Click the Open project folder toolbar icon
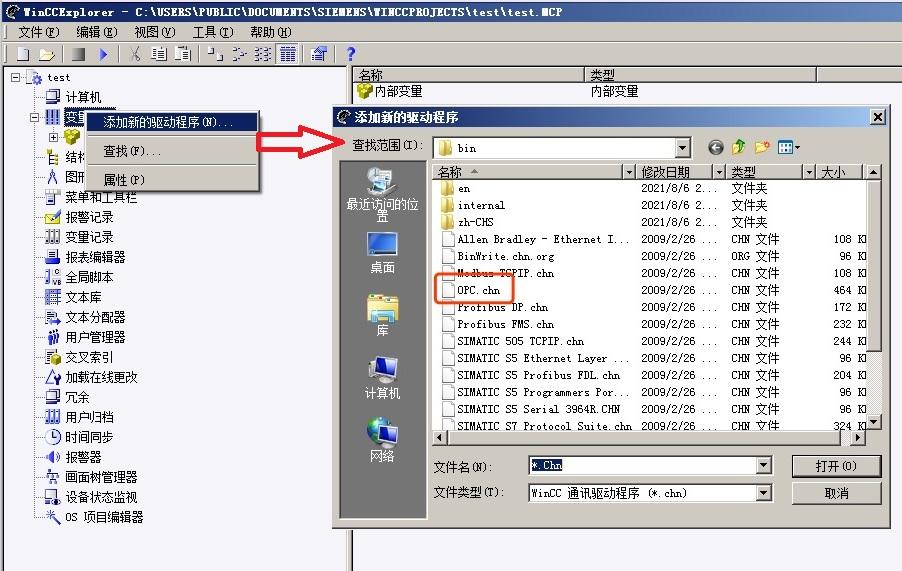Screen dimensions: 902x571 [x=46, y=54]
